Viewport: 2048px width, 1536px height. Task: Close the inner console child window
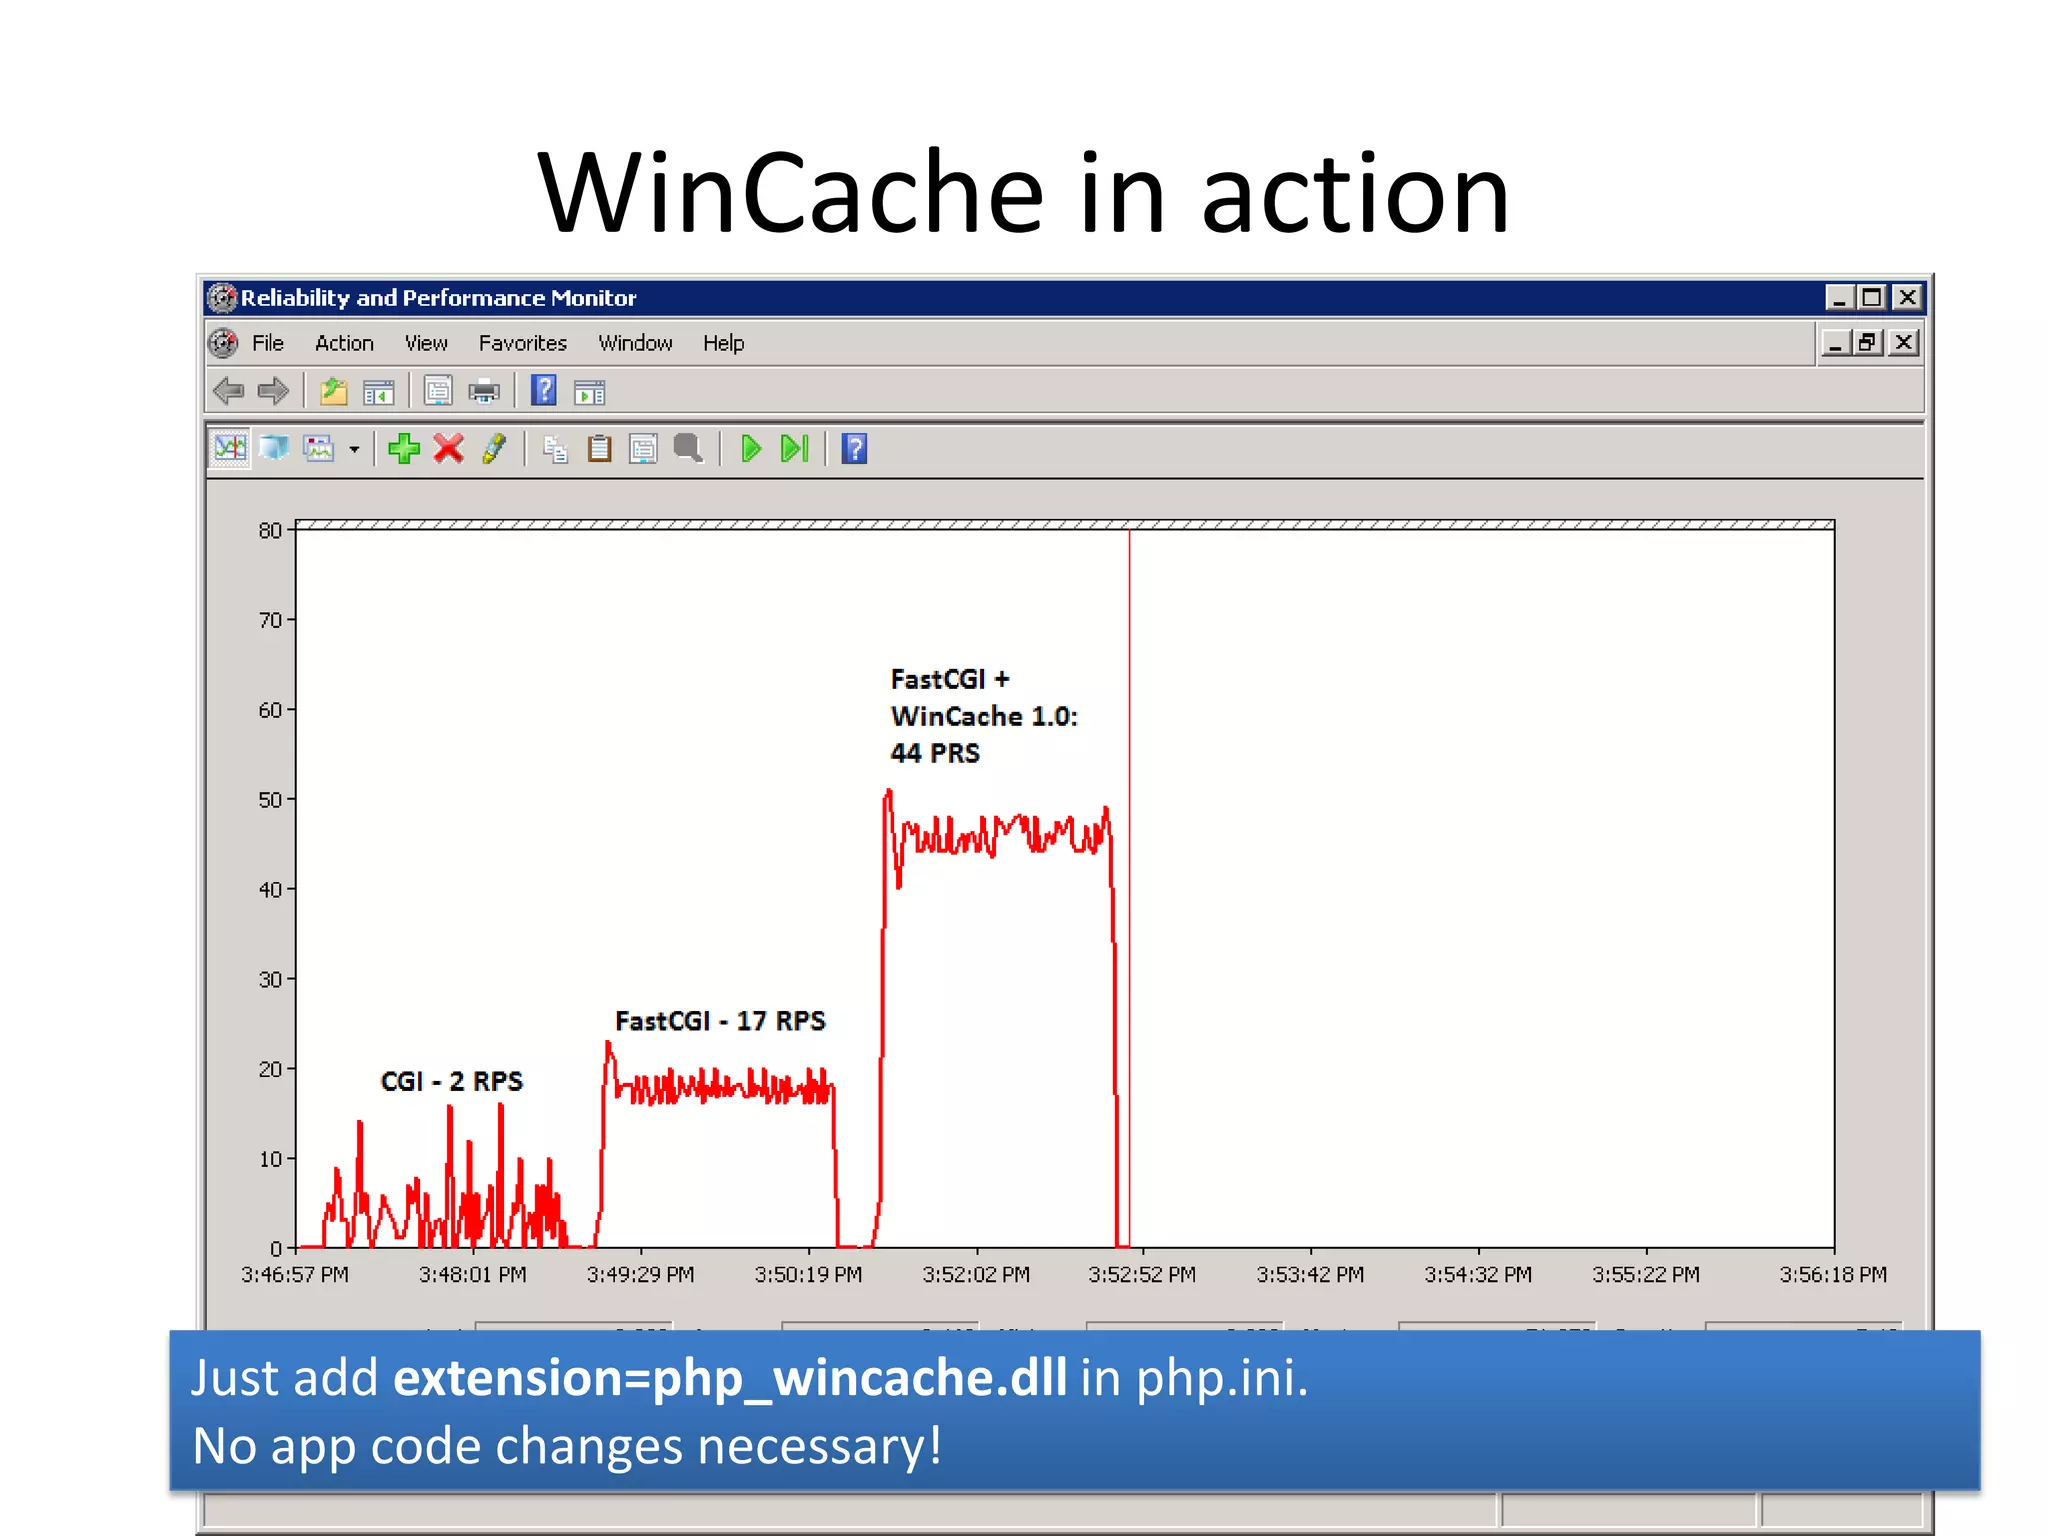tap(1904, 343)
